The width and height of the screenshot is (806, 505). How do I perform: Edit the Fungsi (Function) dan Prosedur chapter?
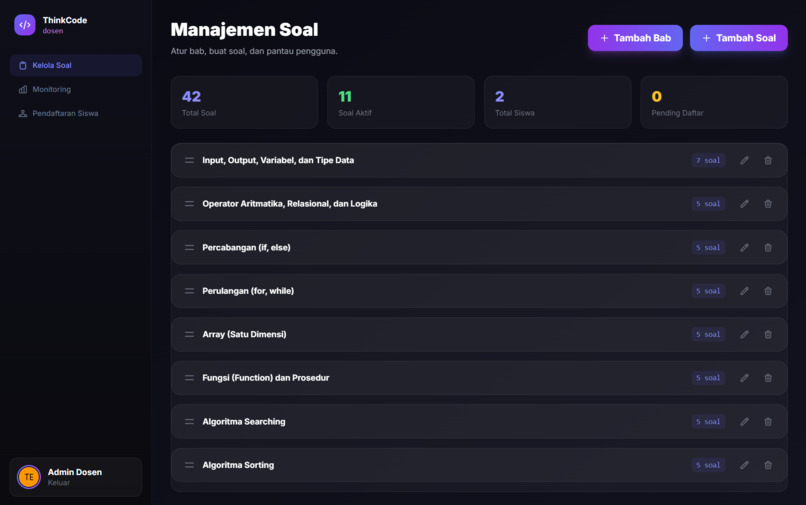744,378
